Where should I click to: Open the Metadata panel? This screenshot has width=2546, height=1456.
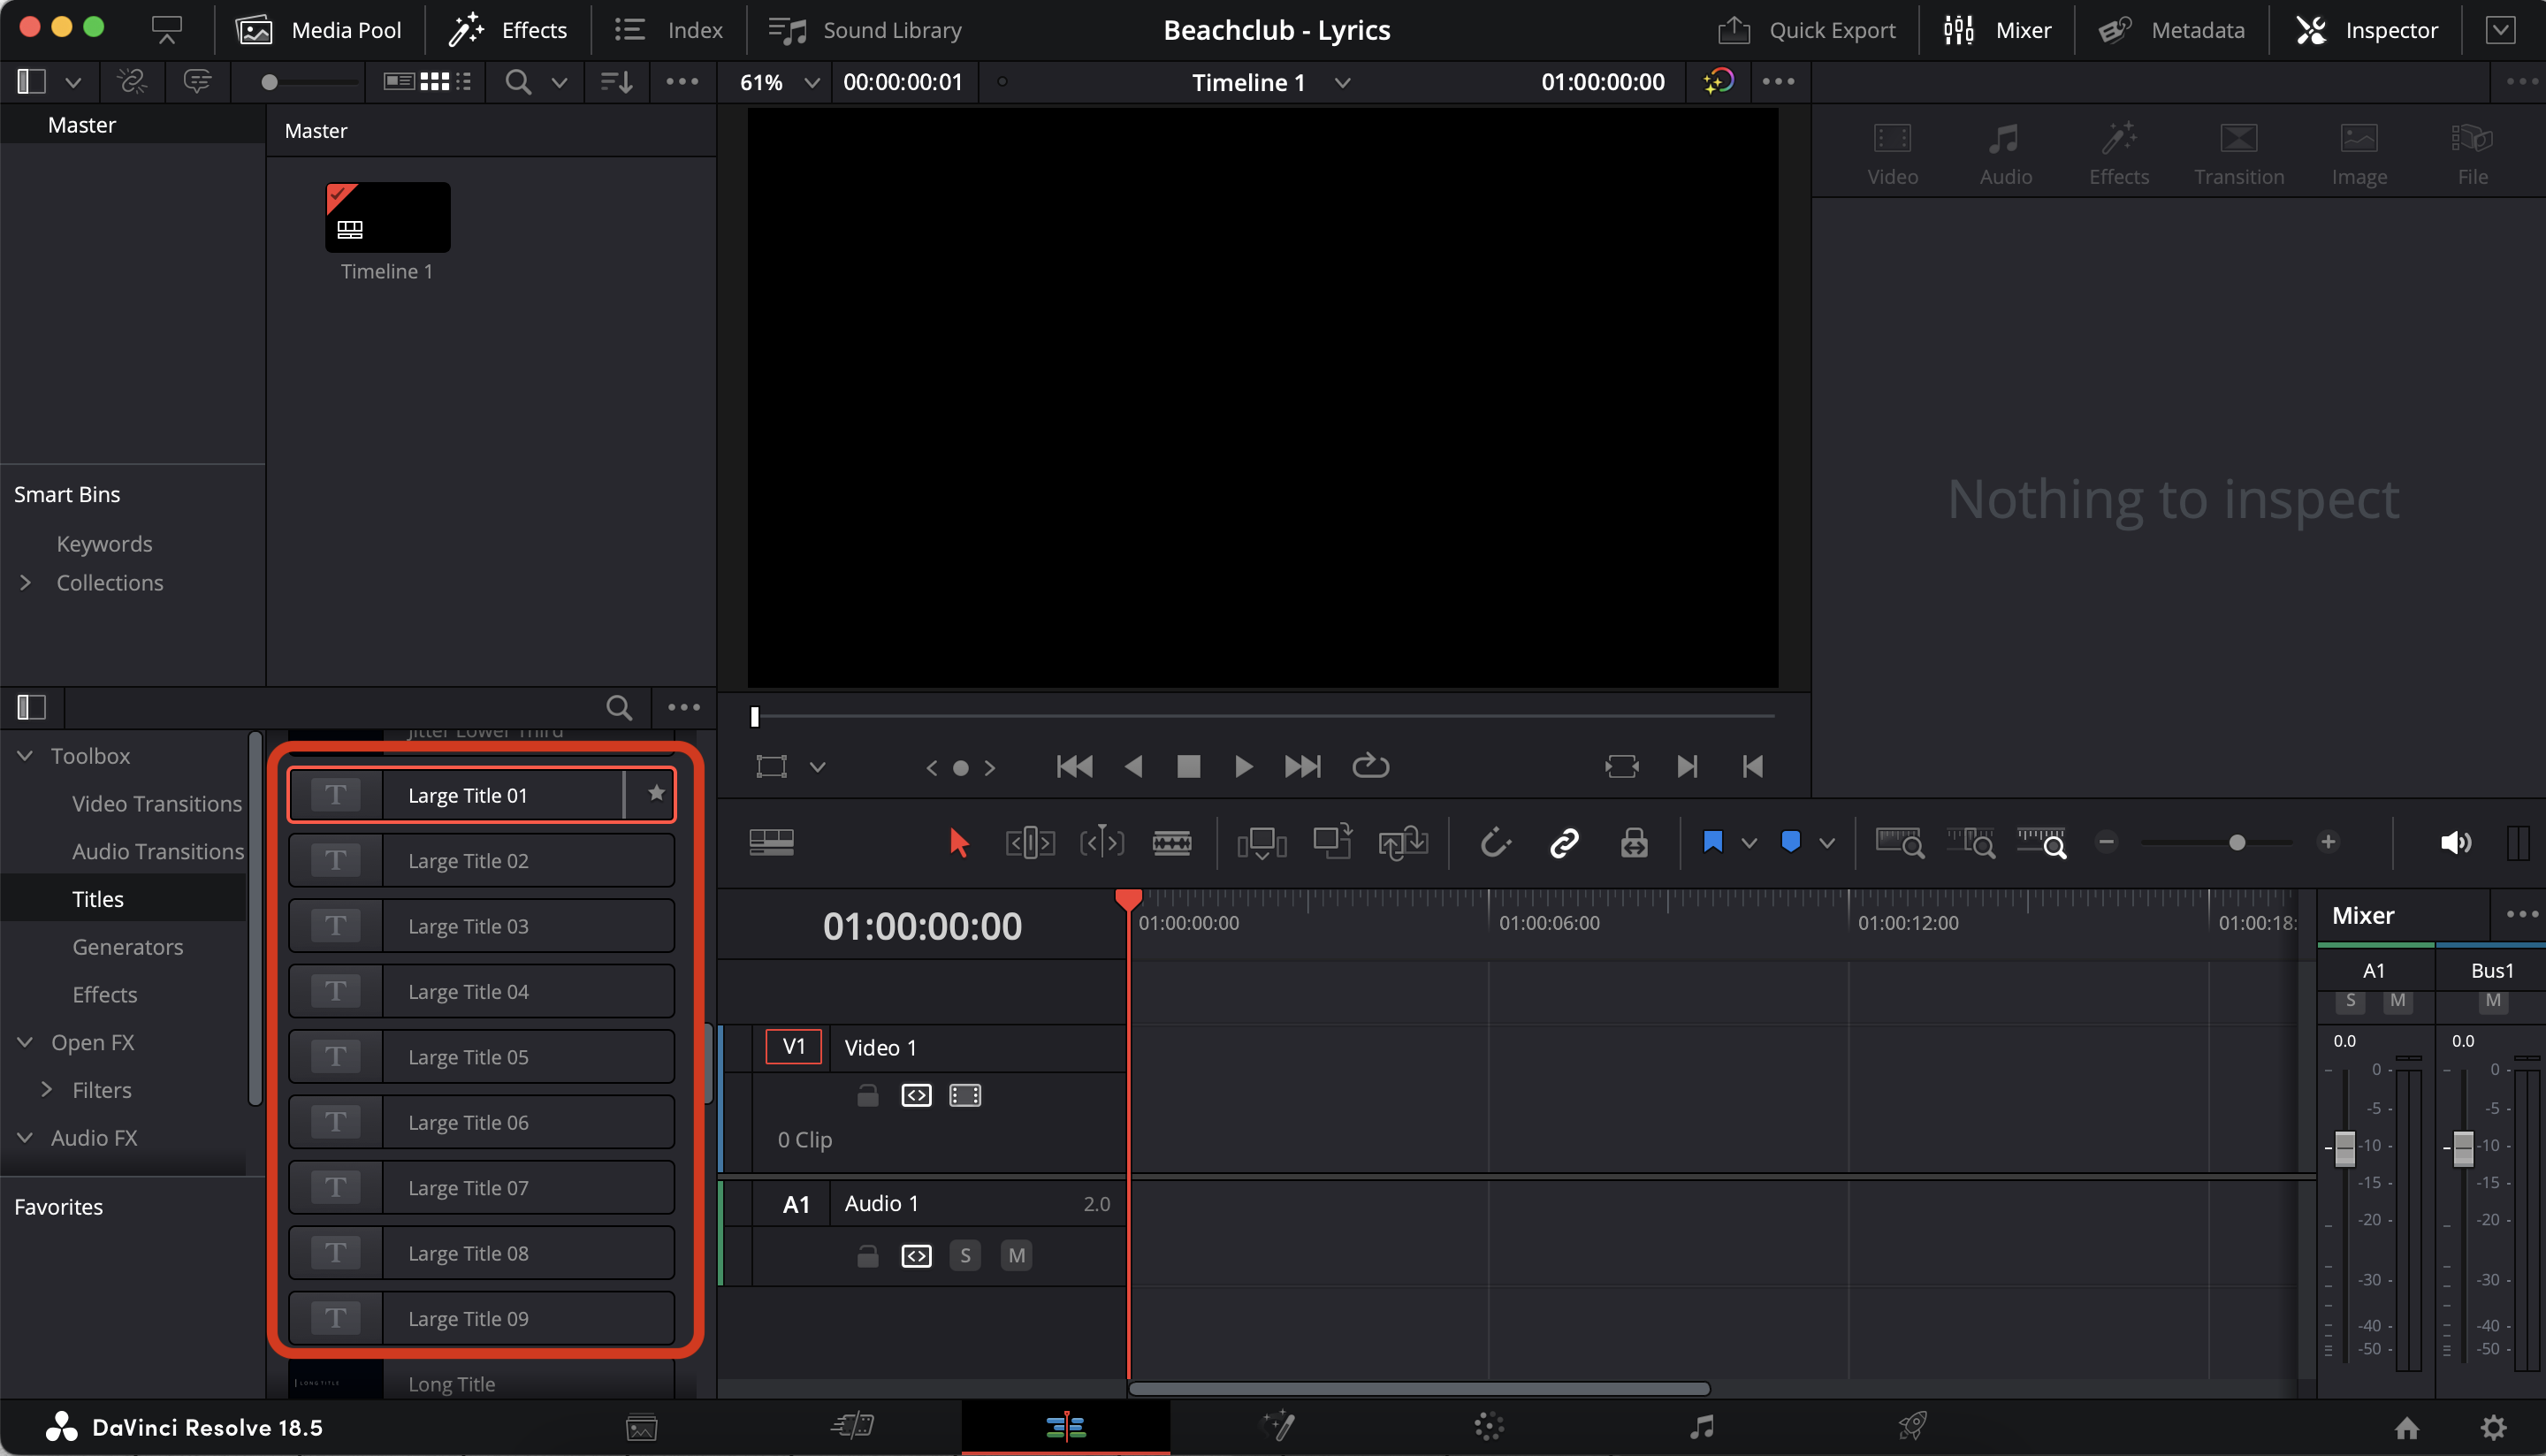(2171, 30)
